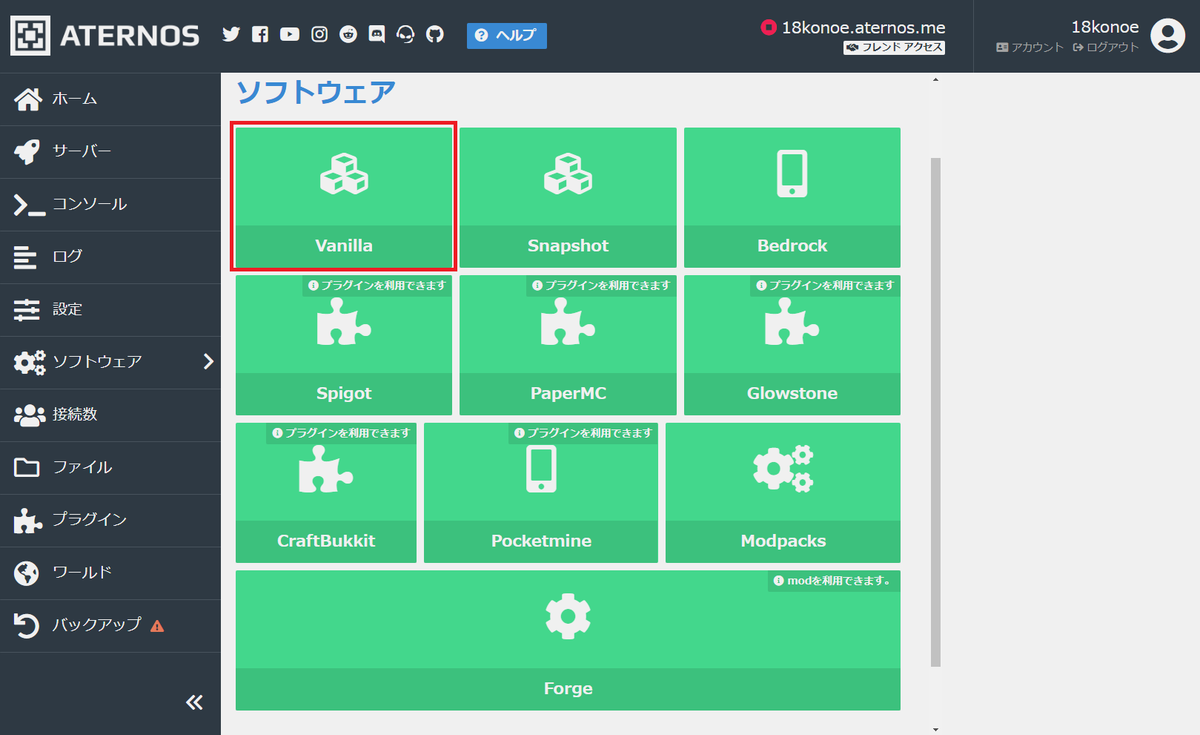
Task: Open the Instagram social link icon
Action: click(319, 35)
